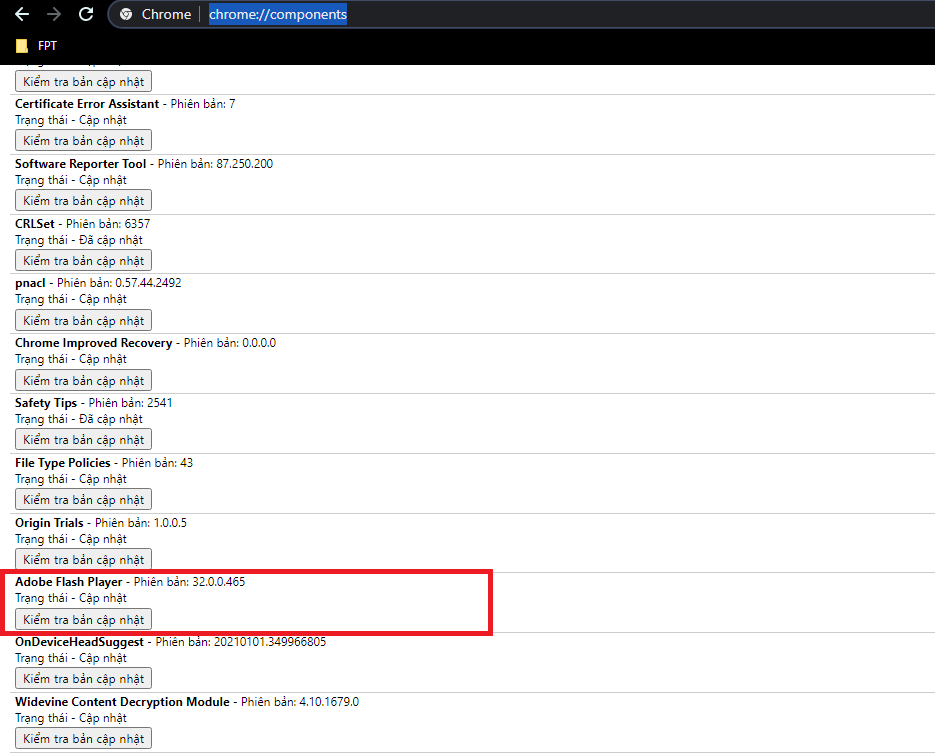Check for update under Safety Tips
This screenshot has width=937, height=755.
[x=83, y=439]
